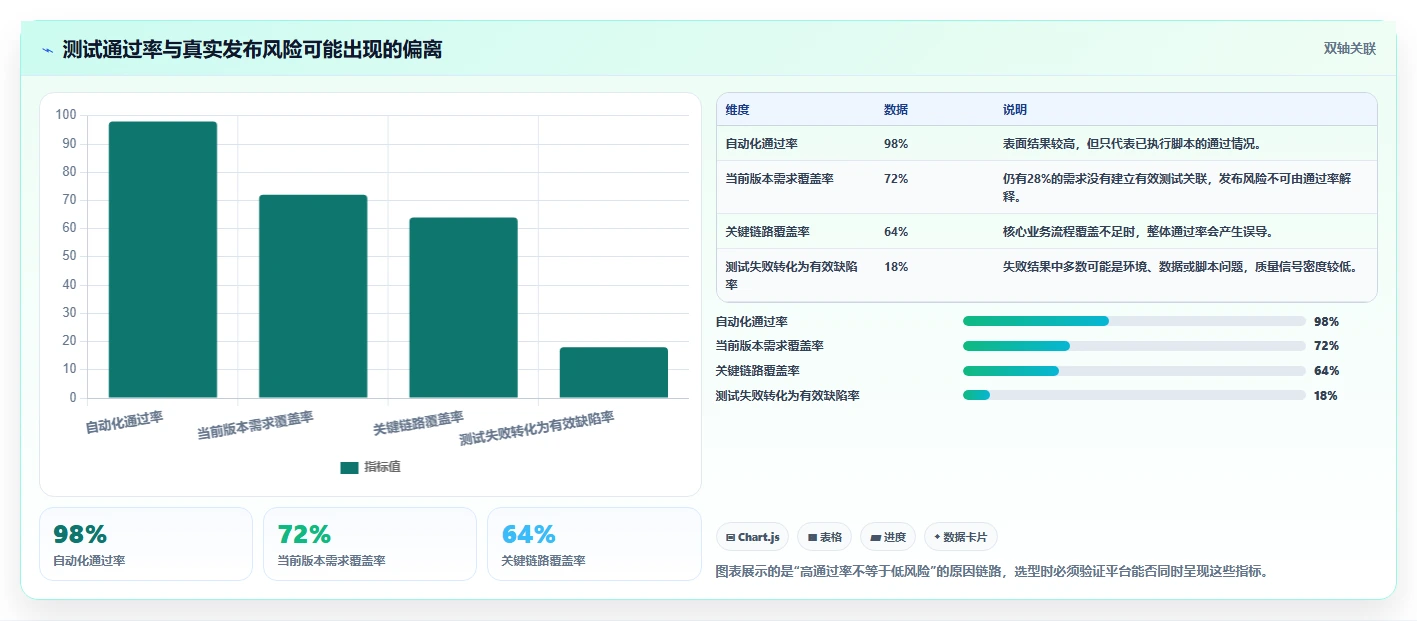The width and height of the screenshot is (1417, 621).
Task: Select the 进度 tag chip
Action: pos(888,537)
